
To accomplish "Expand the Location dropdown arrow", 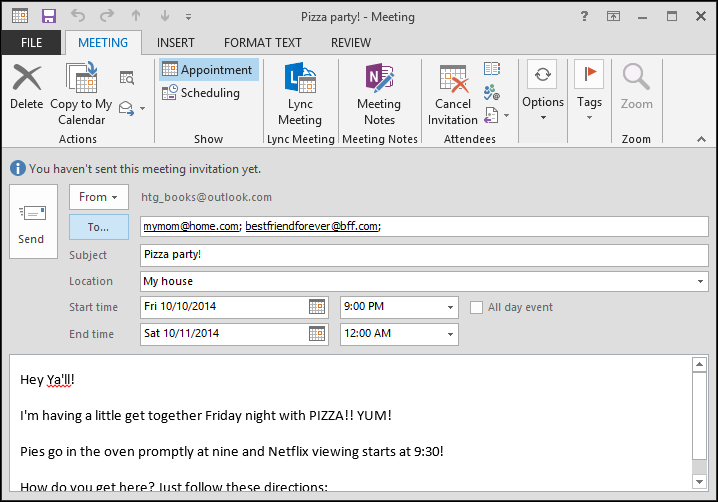I will point(700,281).
